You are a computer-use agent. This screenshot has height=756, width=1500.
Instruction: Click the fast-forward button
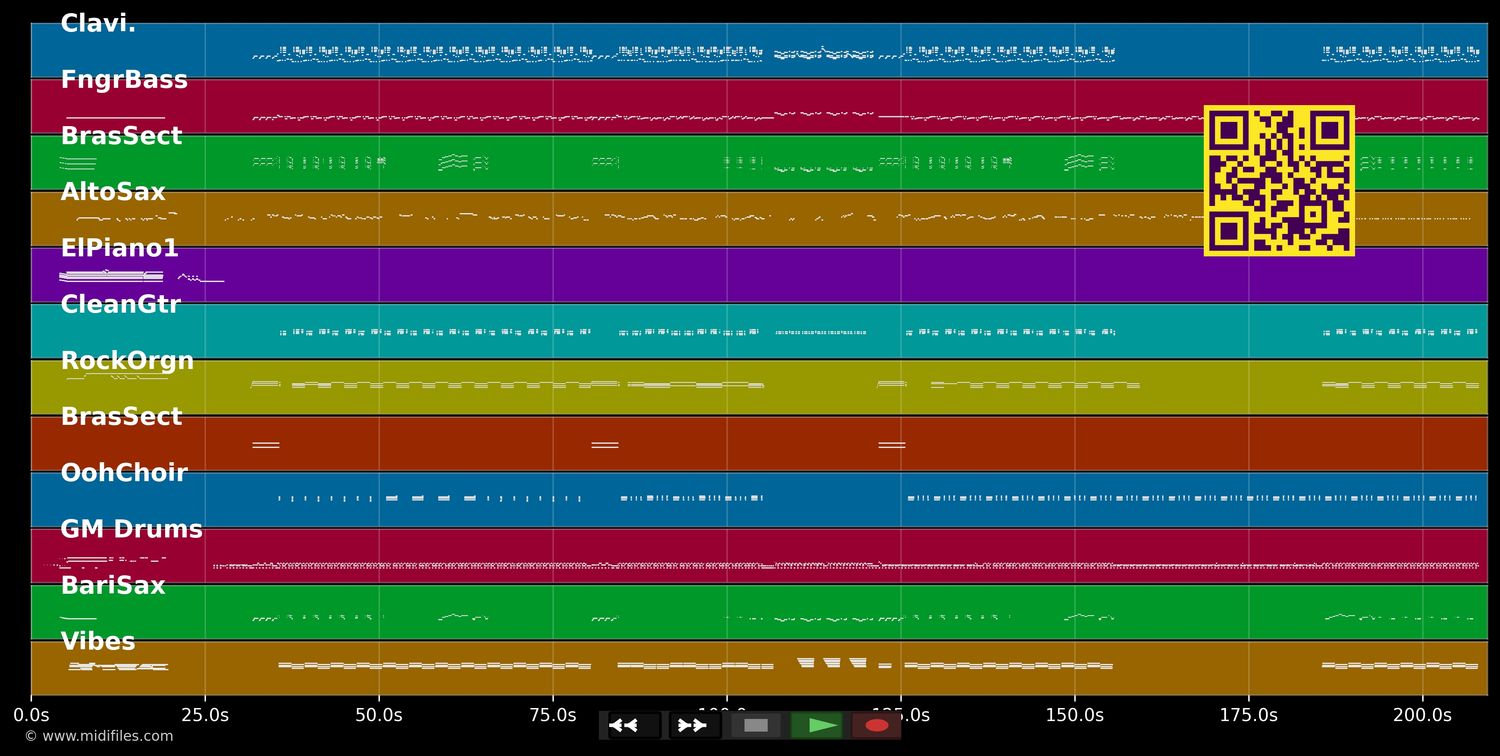coord(695,725)
